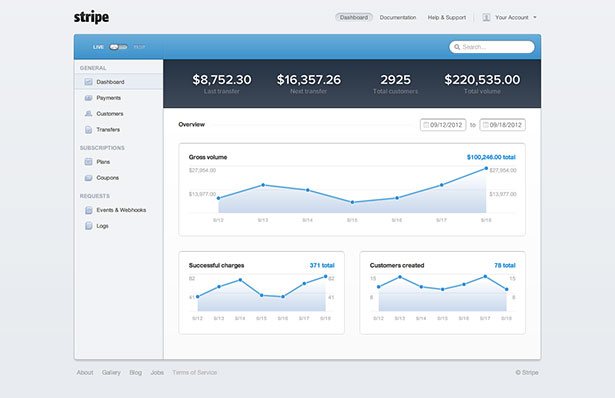Open the 09/12/2012 start date picker

tap(443, 125)
